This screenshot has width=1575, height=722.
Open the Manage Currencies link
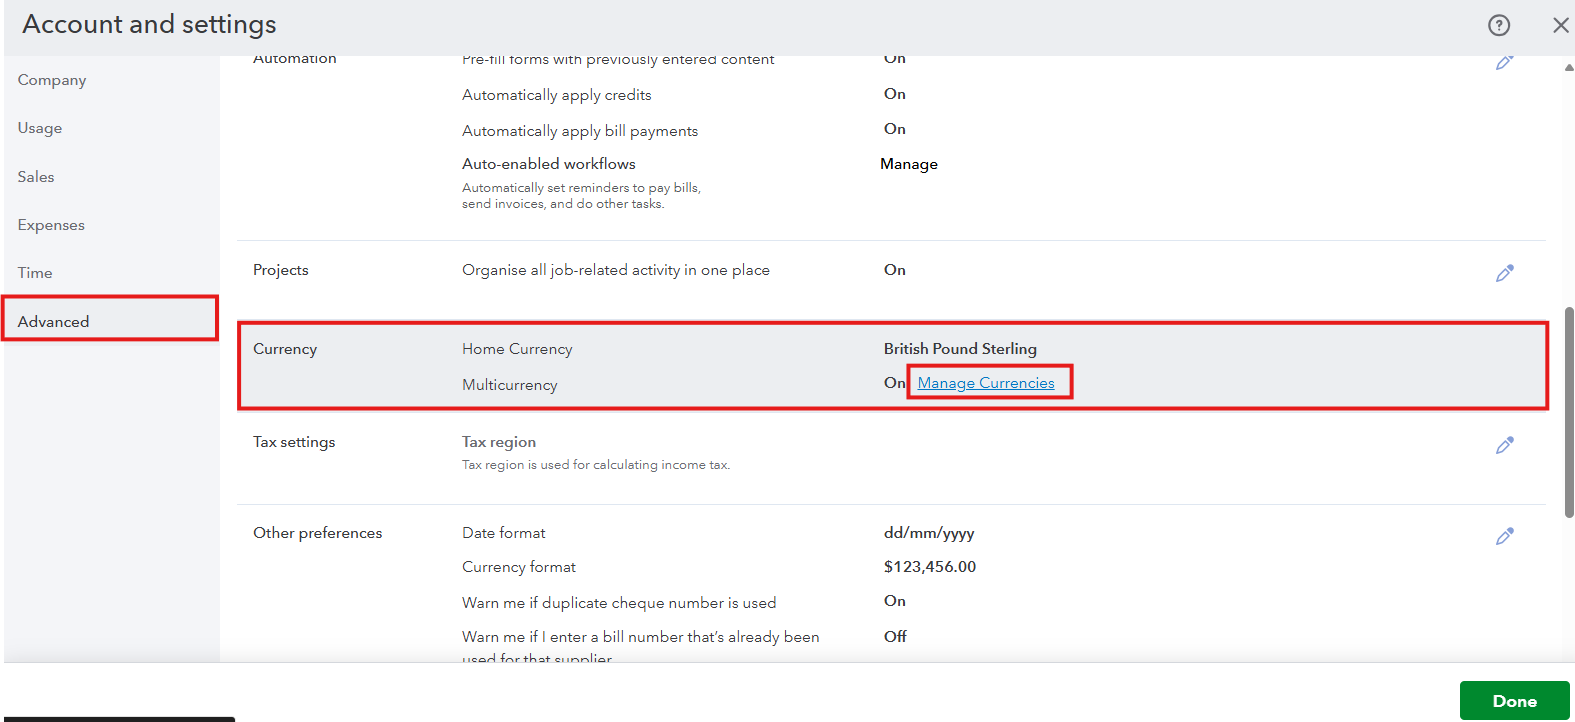point(986,383)
